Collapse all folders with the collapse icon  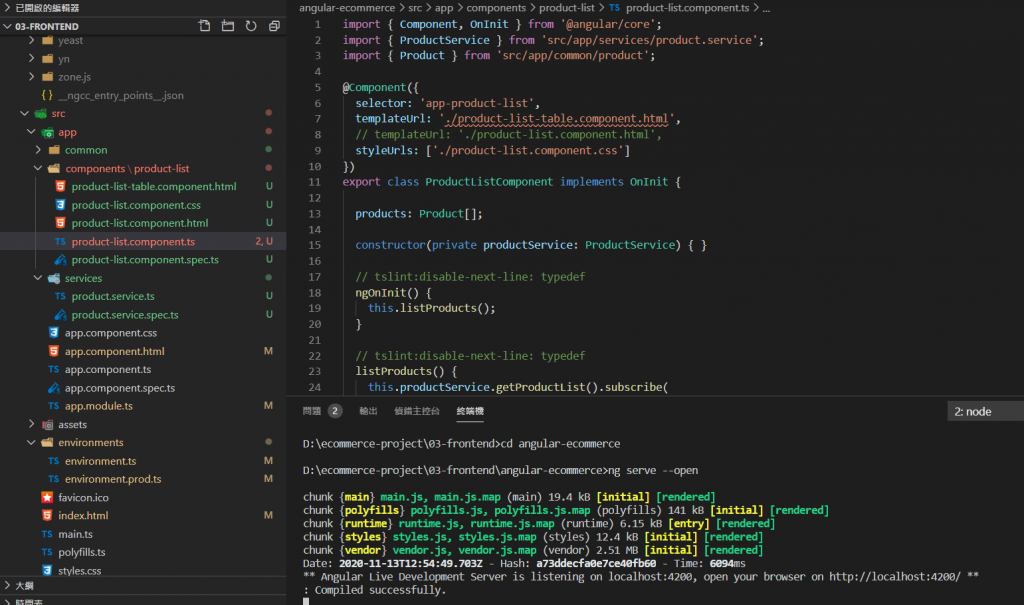[x=274, y=26]
